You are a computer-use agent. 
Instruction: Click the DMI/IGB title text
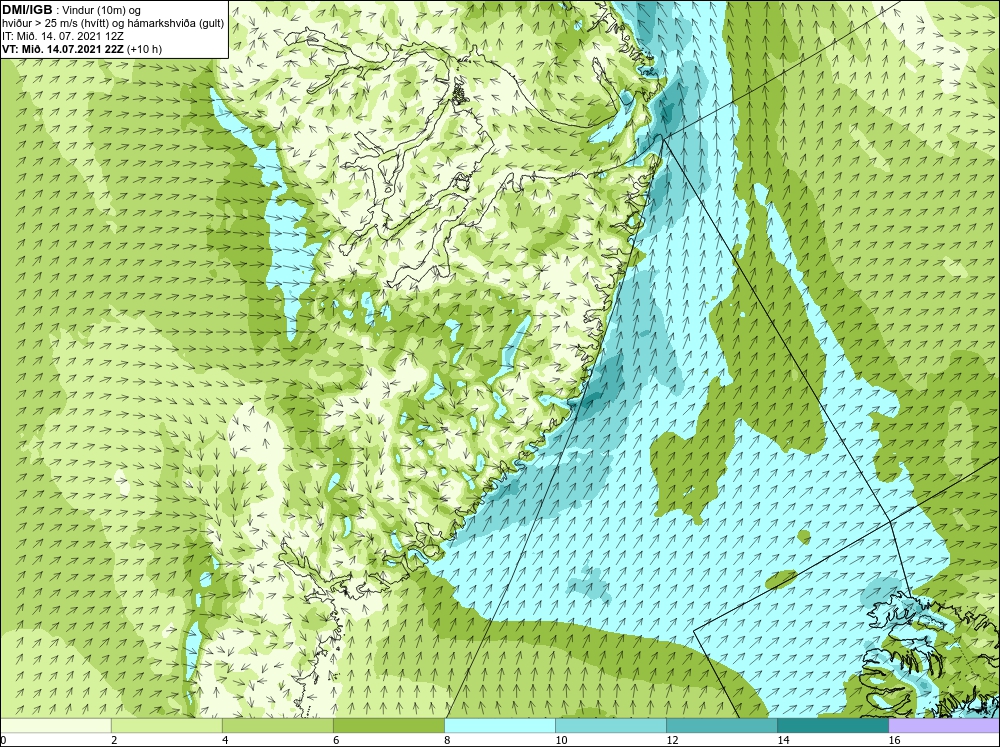point(27,10)
